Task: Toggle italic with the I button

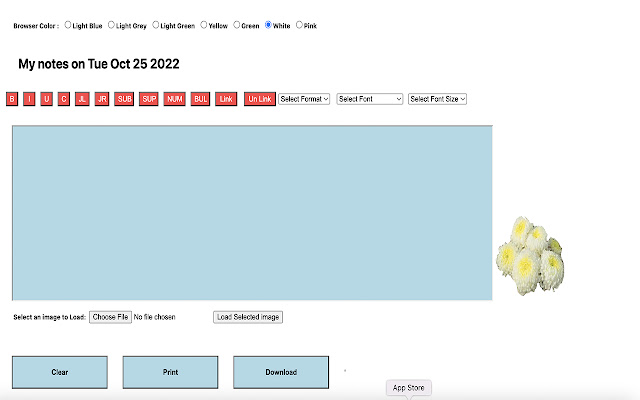Action: tap(29, 99)
